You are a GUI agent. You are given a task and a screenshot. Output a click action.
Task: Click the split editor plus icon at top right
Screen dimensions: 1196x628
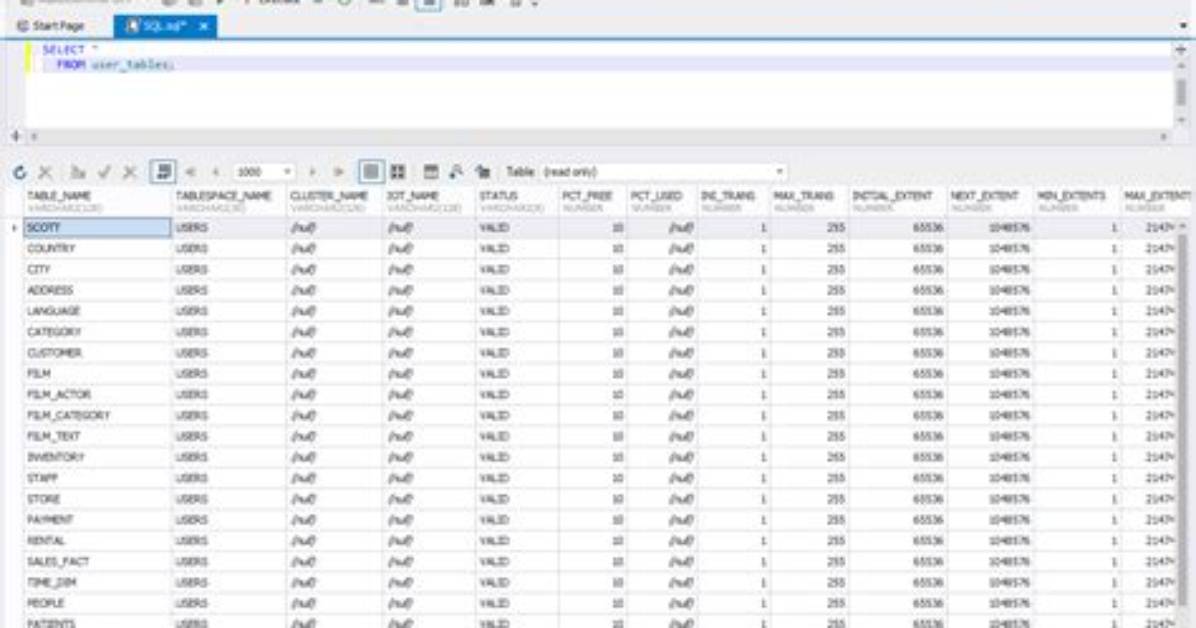1181,50
